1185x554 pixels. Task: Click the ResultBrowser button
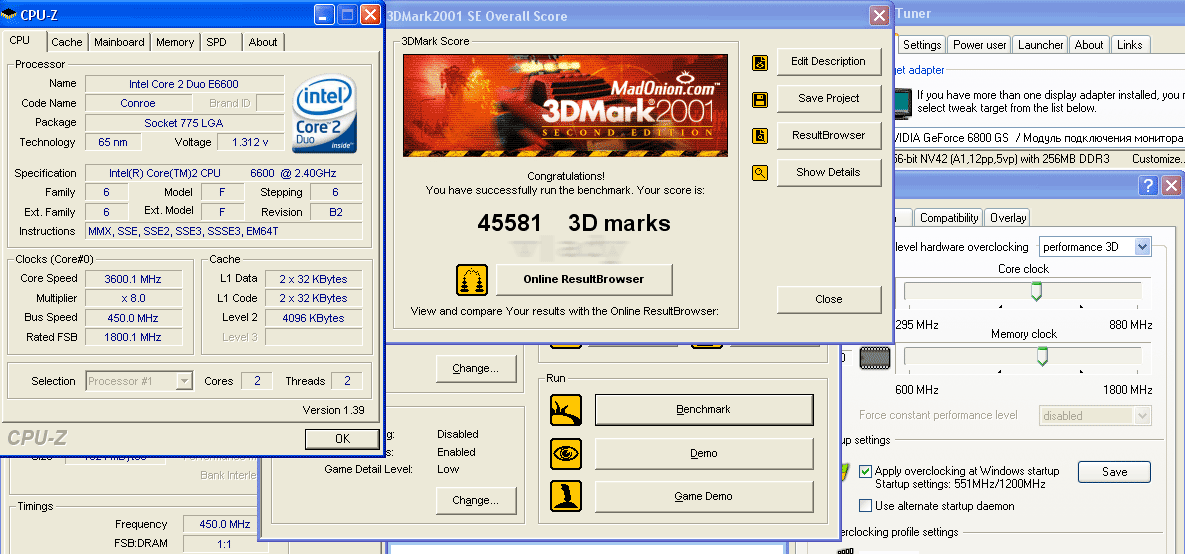[x=828, y=135]
